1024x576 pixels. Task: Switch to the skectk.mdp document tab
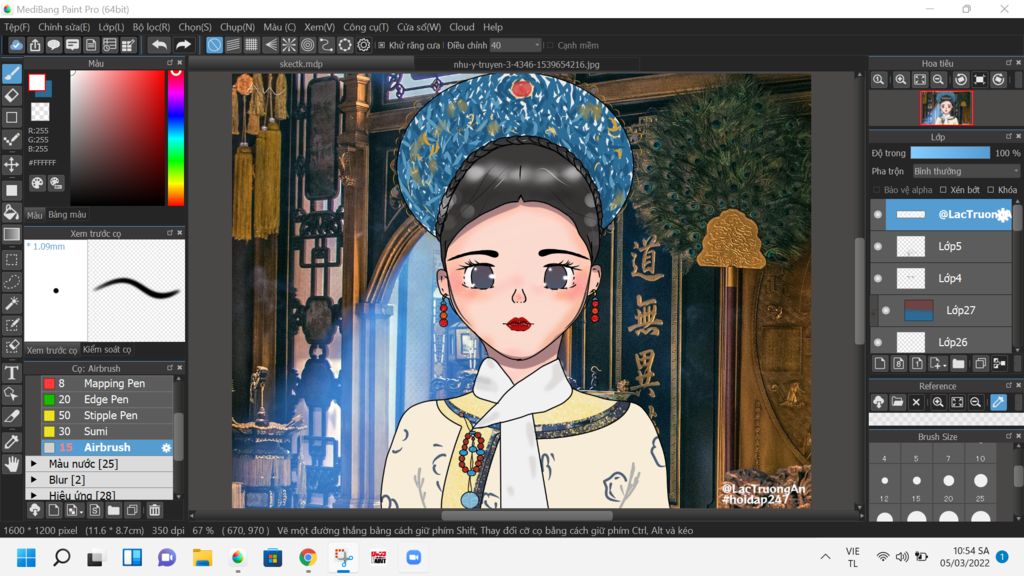(x=301, y=64)
